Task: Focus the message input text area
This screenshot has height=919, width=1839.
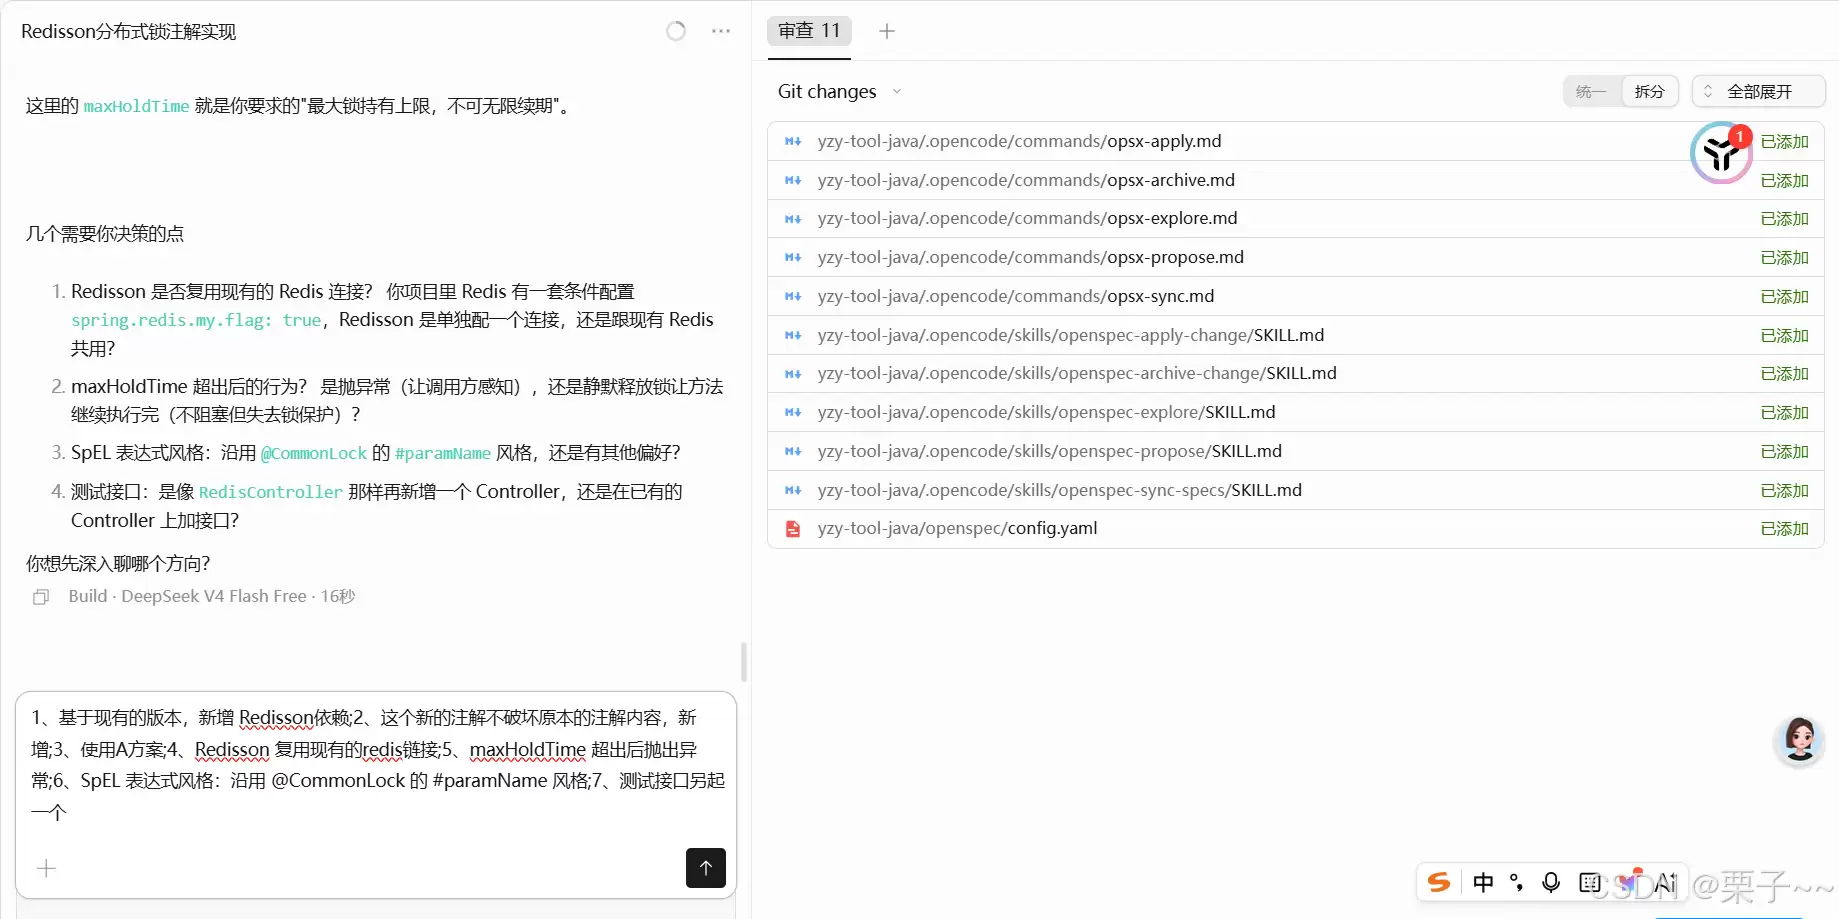Action: click(377, 765)
